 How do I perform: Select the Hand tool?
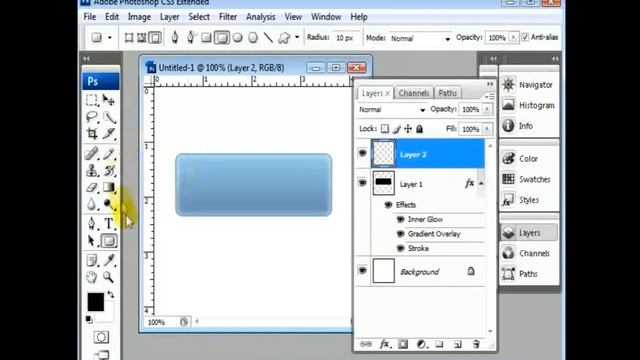coord(92,277)
